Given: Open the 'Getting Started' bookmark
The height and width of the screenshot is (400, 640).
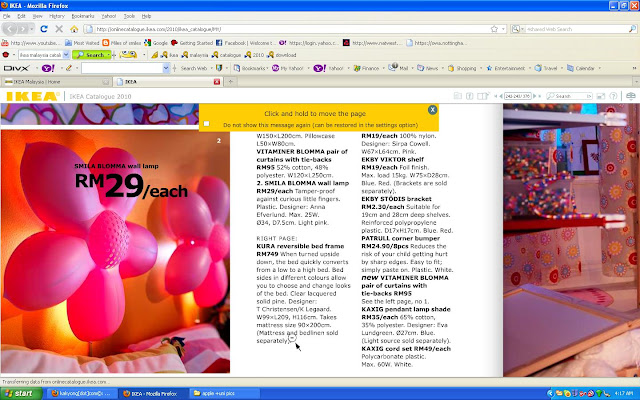Looking at the screenshot, I should tap(192, 43).
